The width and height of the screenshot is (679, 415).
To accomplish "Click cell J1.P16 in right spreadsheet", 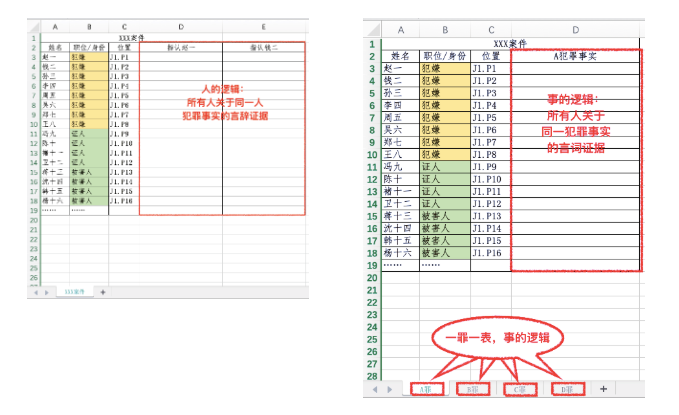I will click(x=491, y=253).
